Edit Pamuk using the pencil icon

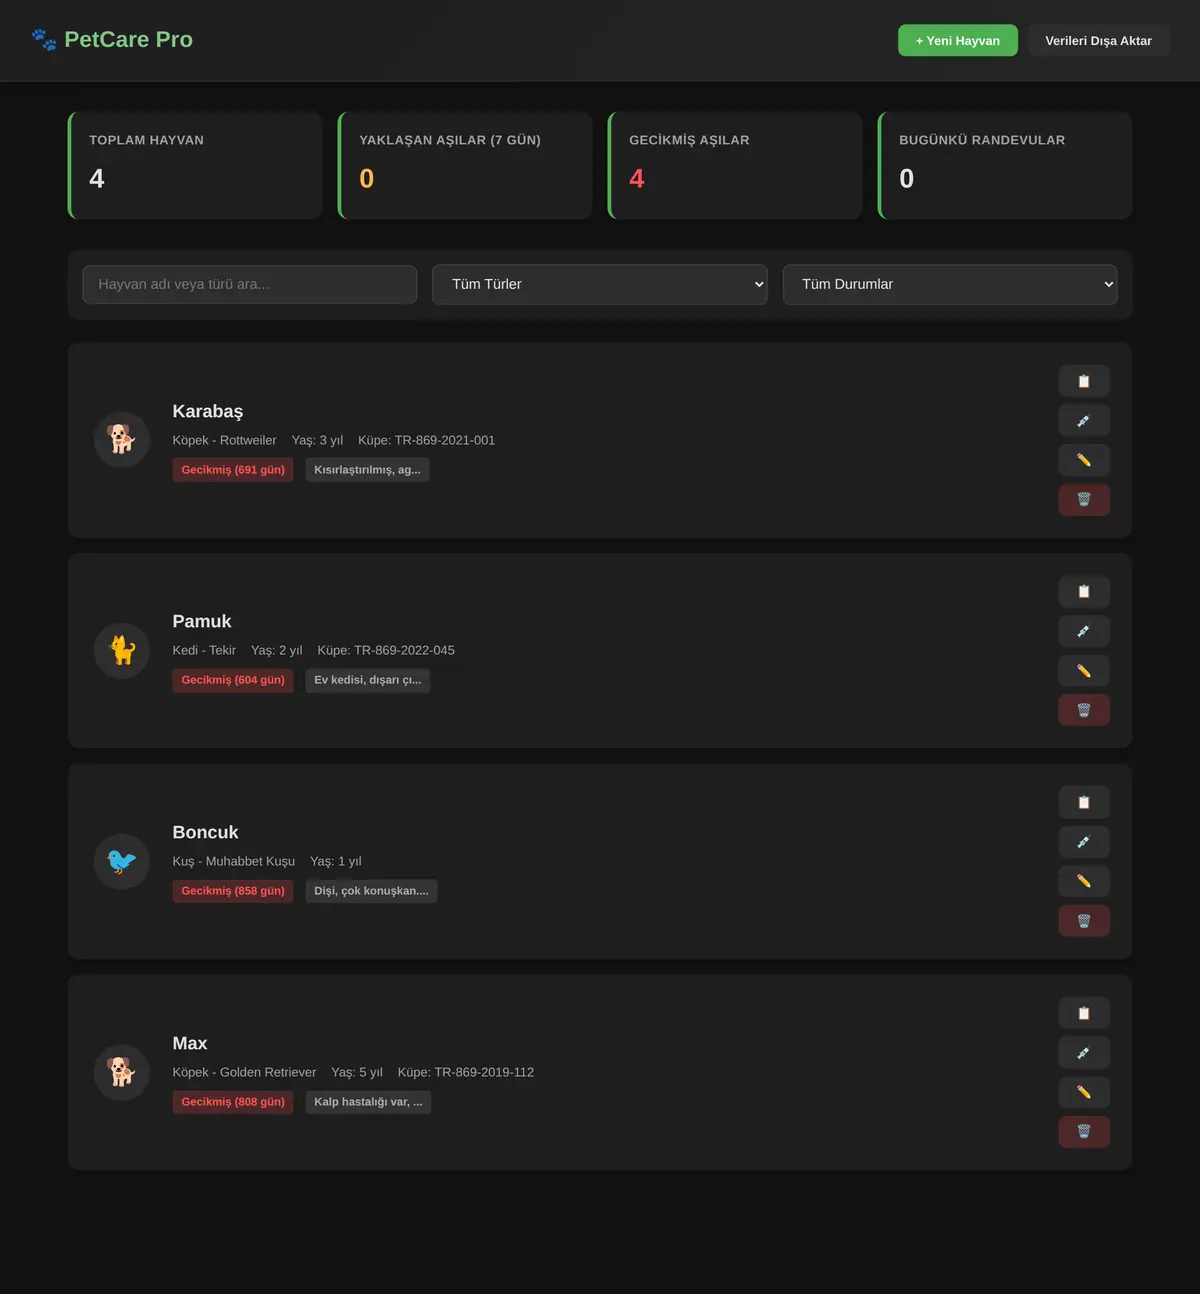click(1084, 671)
